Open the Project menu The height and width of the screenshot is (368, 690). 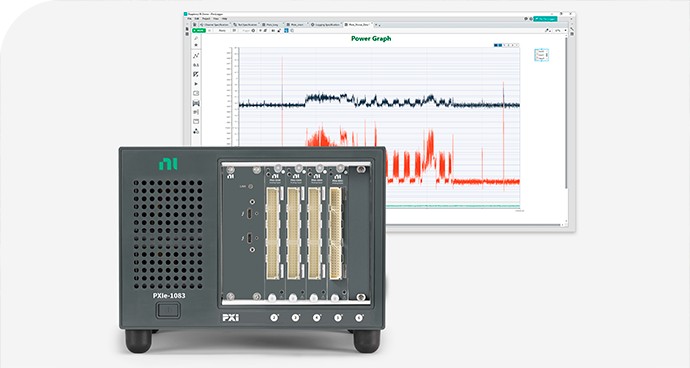206,18
